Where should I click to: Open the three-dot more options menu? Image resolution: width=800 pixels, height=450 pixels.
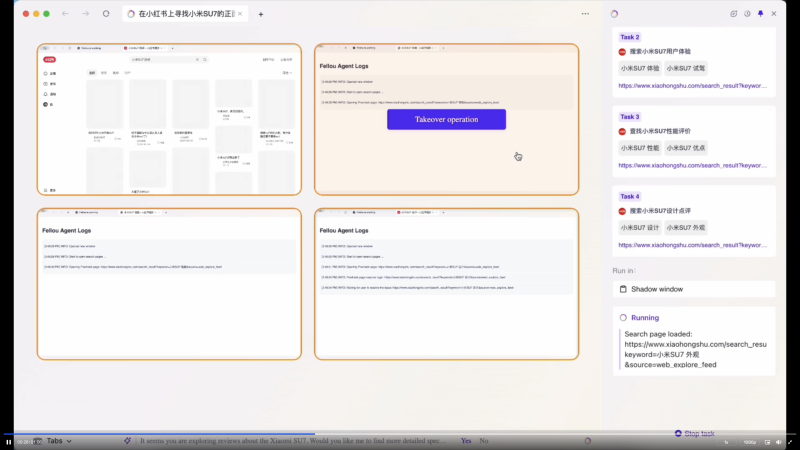point(585,14)
